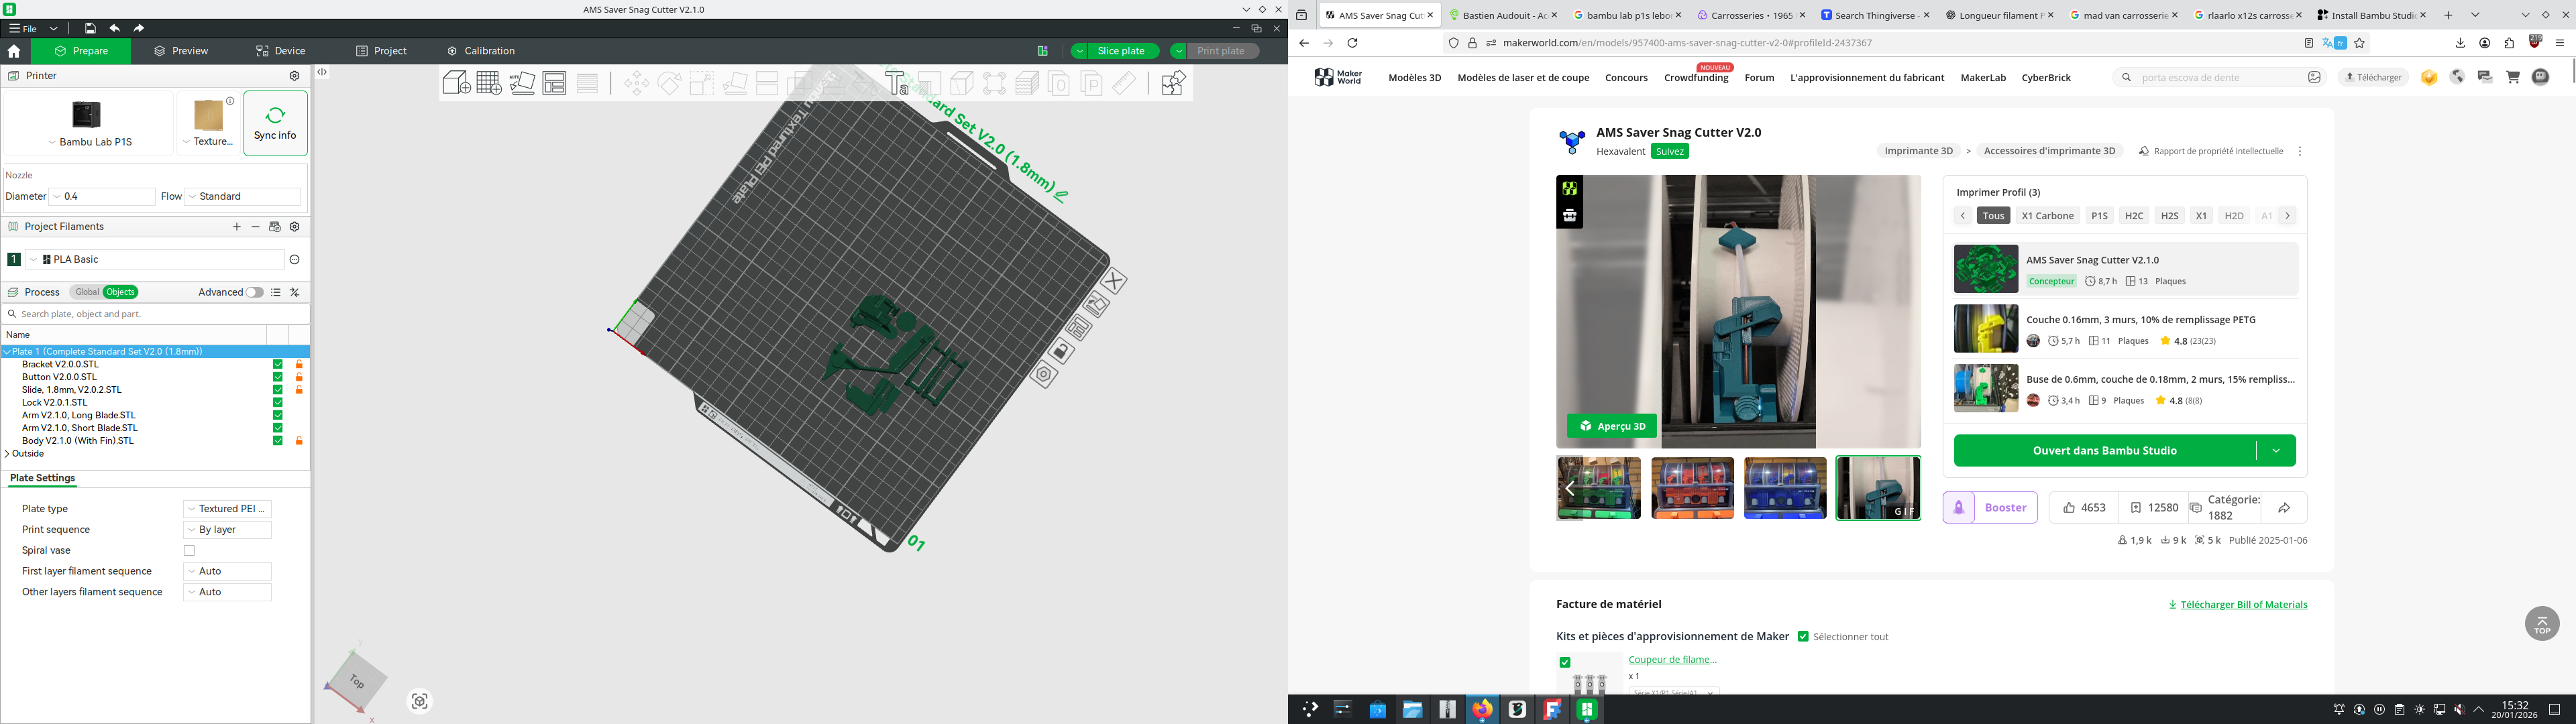
Task: Click compare presets icon beside Advanced
Action: (x=295, y=293)
